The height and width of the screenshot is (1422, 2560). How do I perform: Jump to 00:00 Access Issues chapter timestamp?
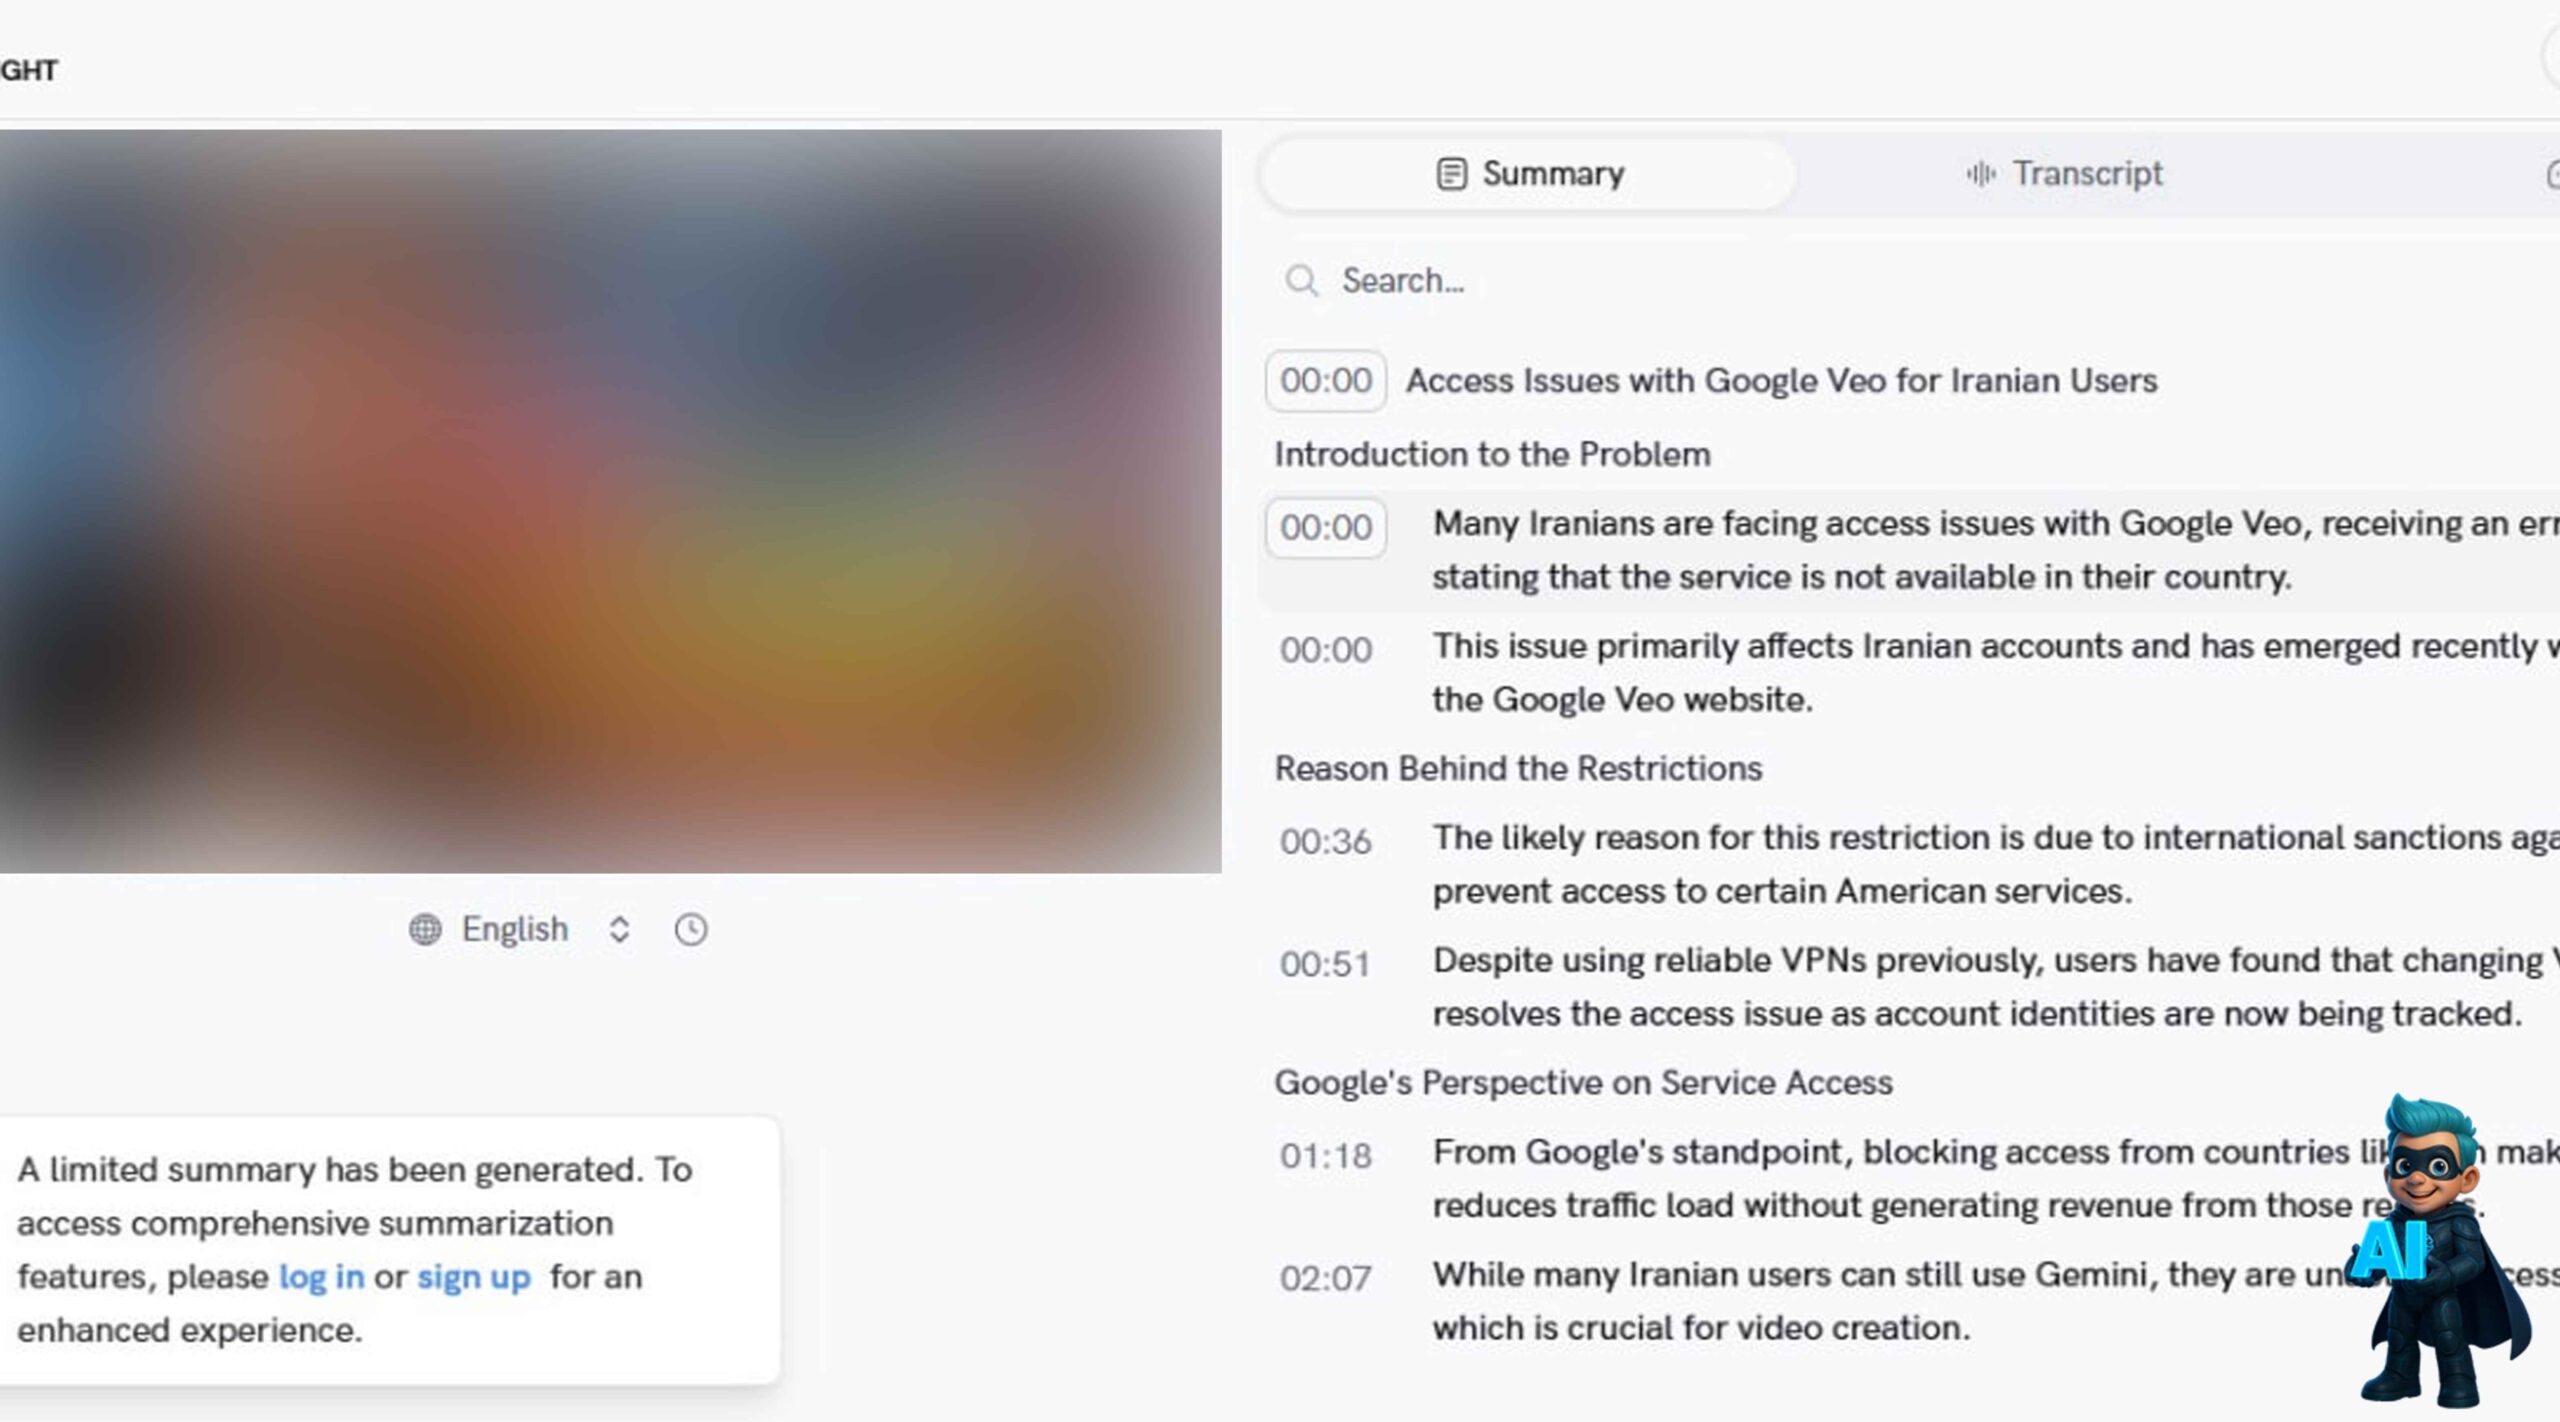pyautogui.click(x=1326, y=381)
